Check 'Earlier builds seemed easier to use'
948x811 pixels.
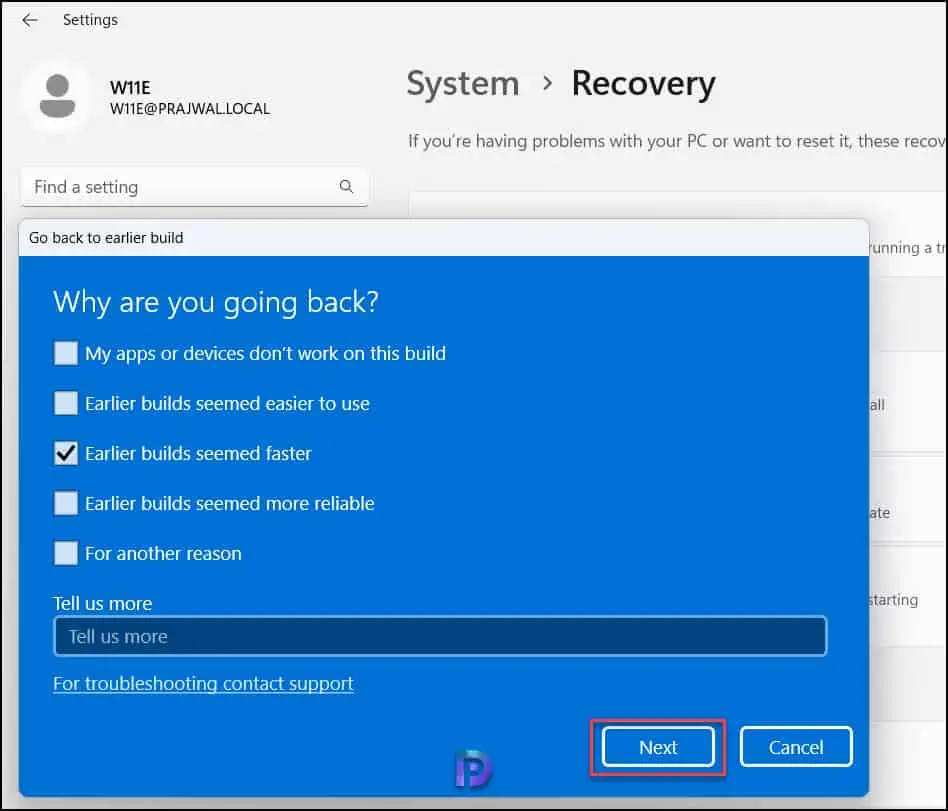click(x=66, y=403)
